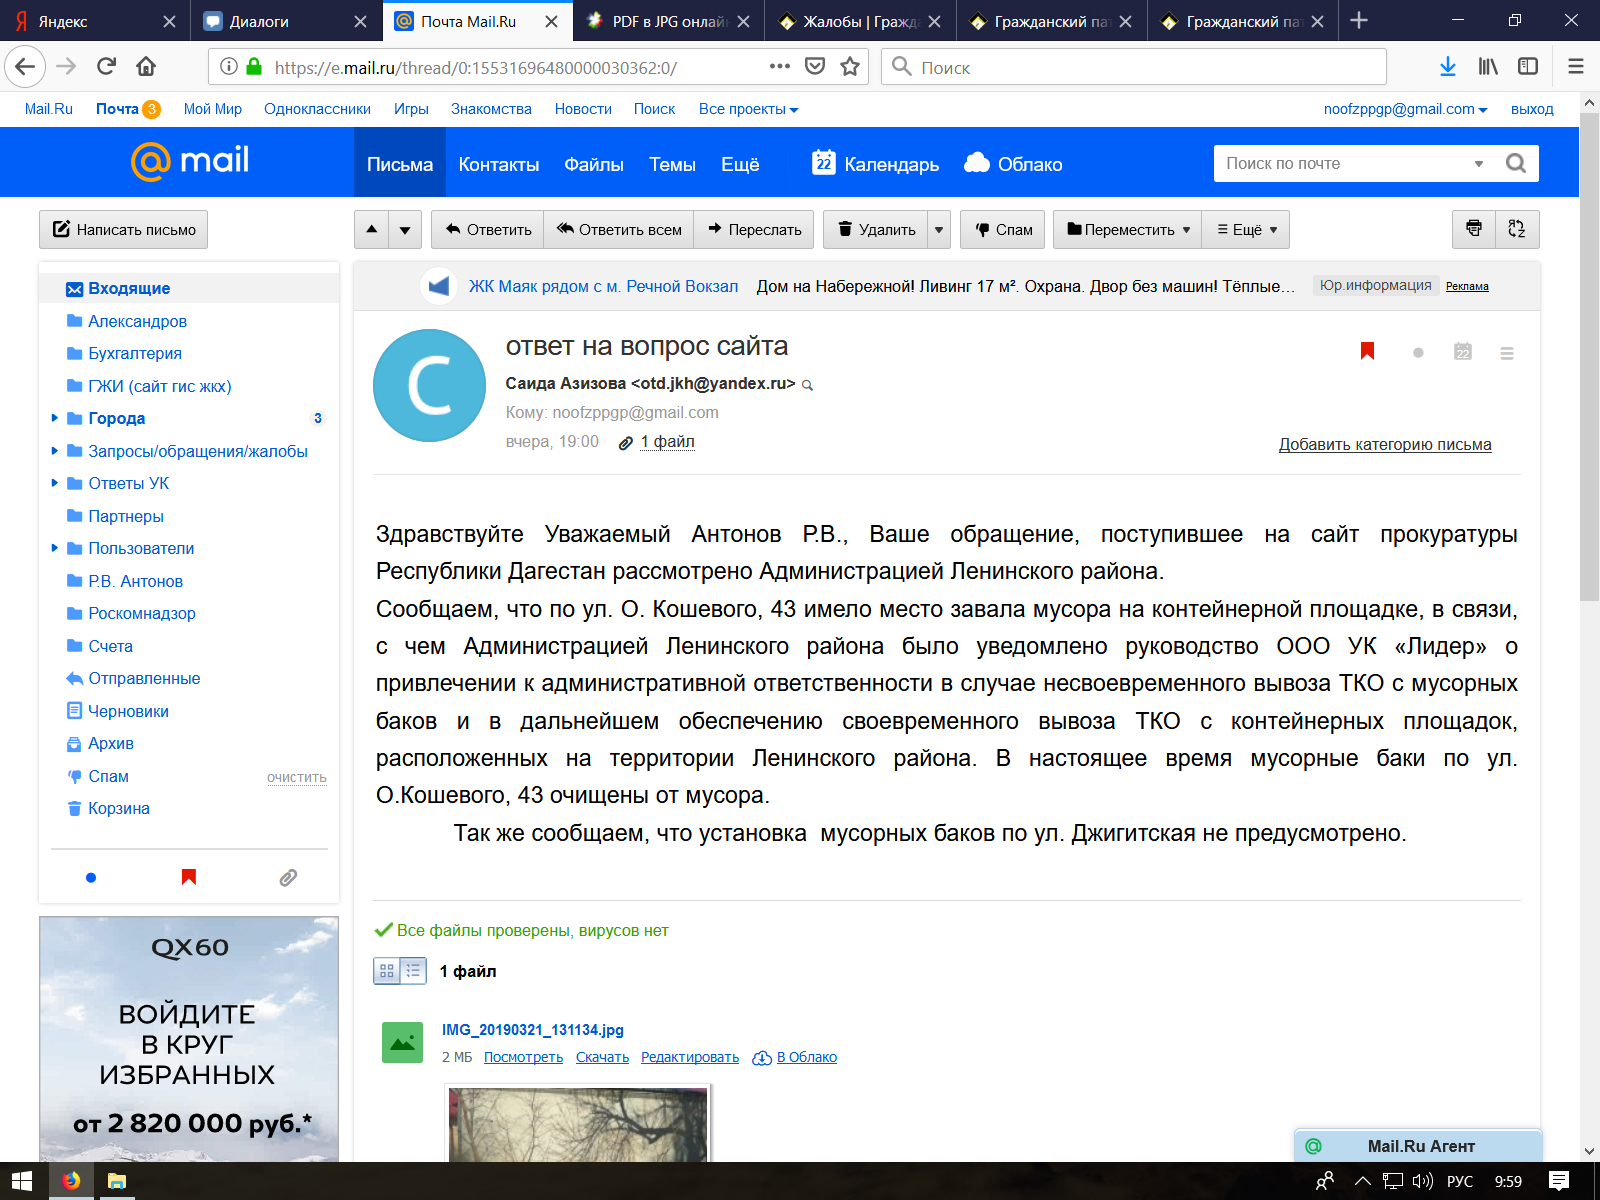Click the translate message icon
Screen dimensions: 1600x1200
(x=1517, y=229)
